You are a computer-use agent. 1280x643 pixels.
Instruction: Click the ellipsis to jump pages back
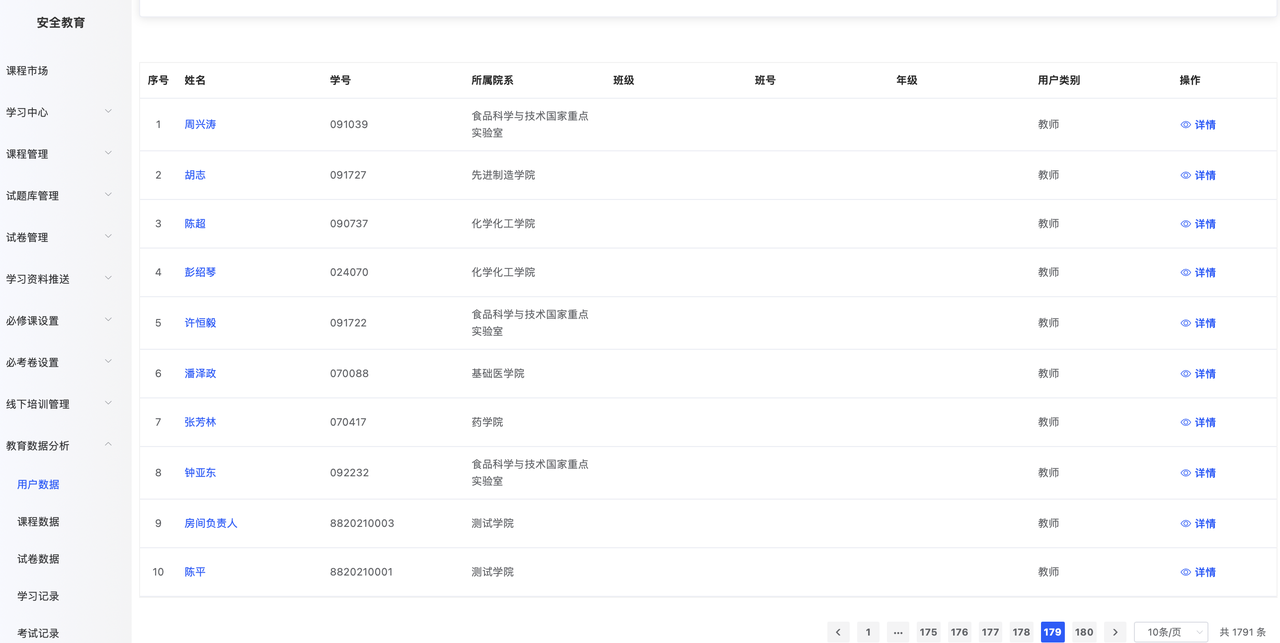898,632
